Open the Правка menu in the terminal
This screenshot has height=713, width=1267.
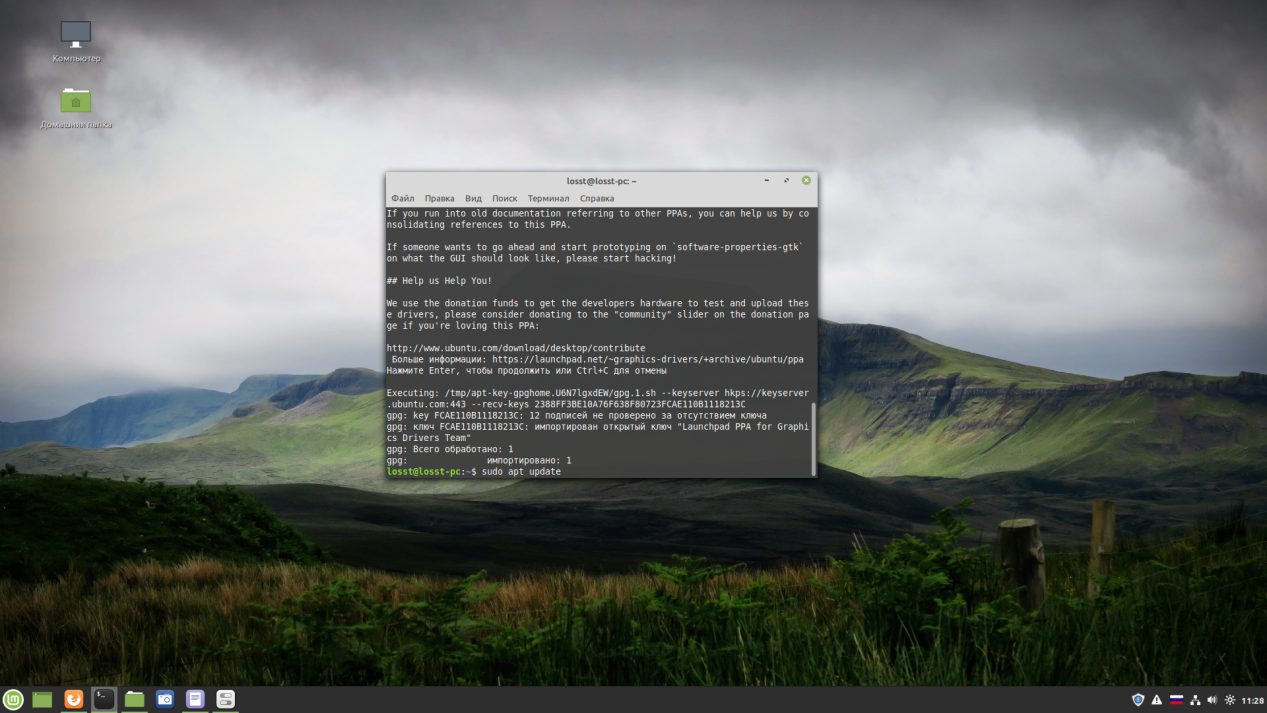point(439,198)
